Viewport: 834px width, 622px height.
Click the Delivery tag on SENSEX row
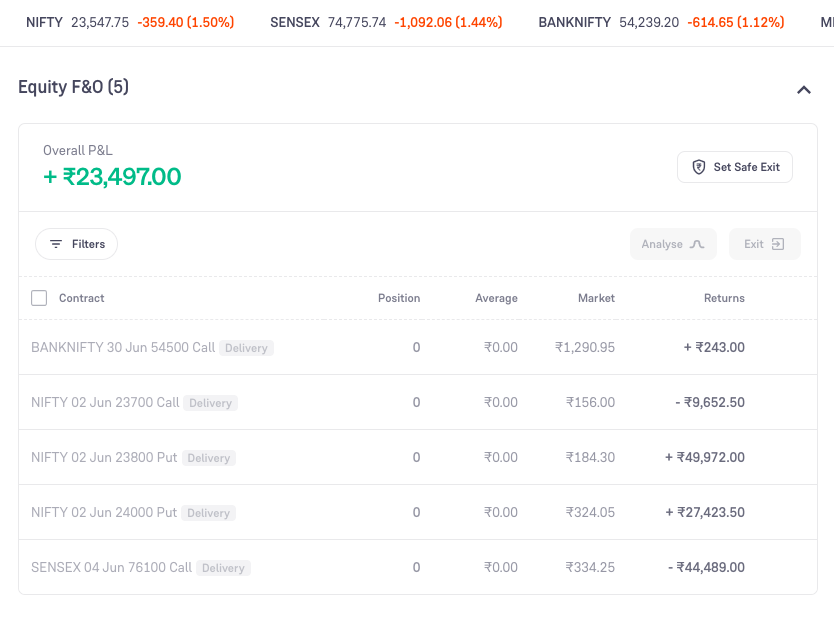[x=223, y=568]
